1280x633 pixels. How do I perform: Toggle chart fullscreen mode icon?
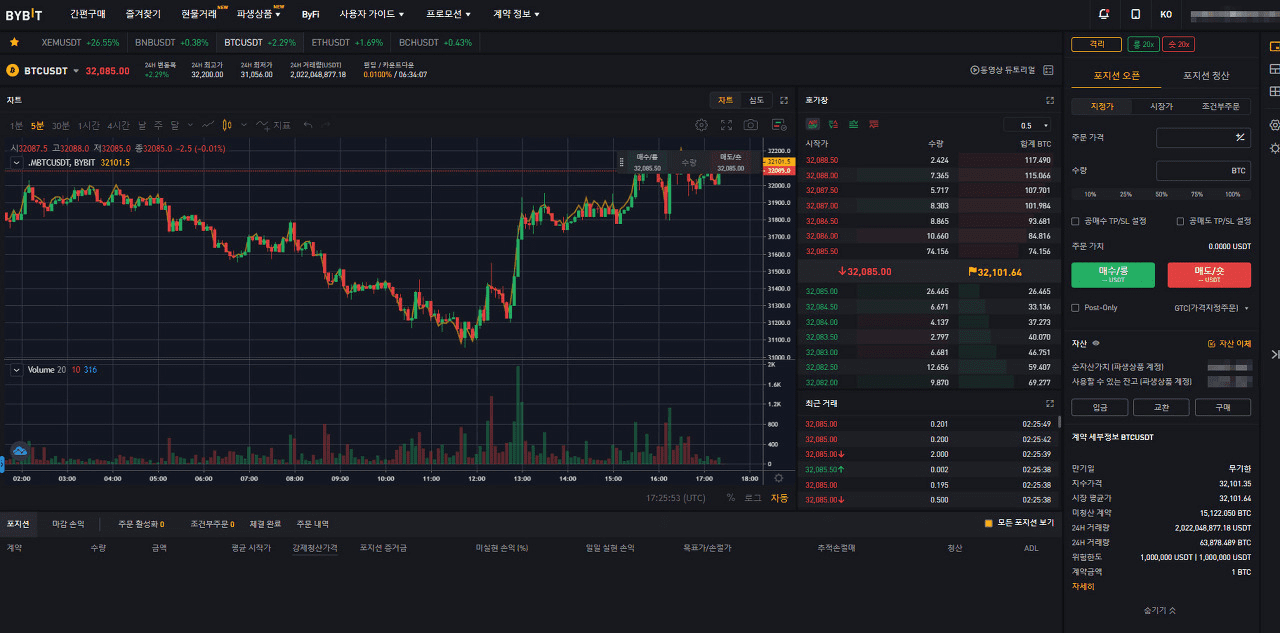(x=726, y=125)
